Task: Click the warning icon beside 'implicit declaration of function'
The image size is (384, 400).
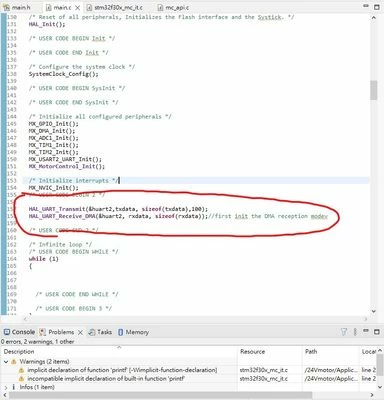Action: tap(21, 370)
